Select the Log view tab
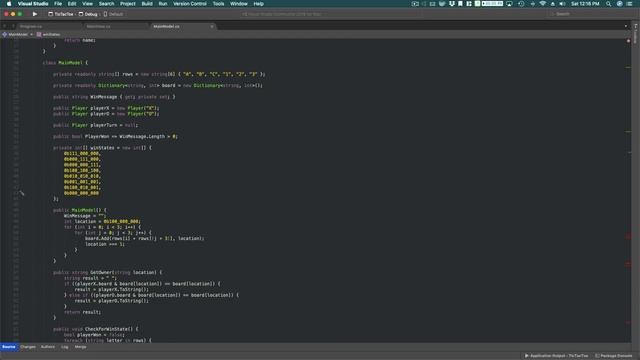The width and height of the screenshot is (640, 360). click(64, 347)
